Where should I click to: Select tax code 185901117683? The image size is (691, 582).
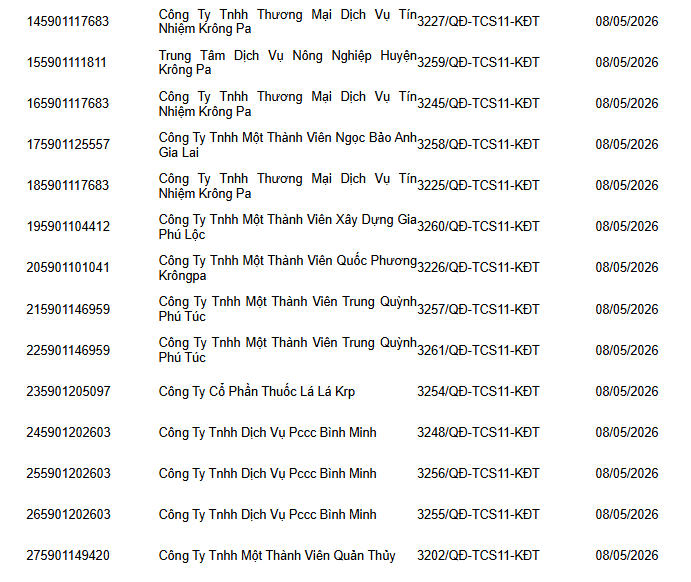pos(67,185)
